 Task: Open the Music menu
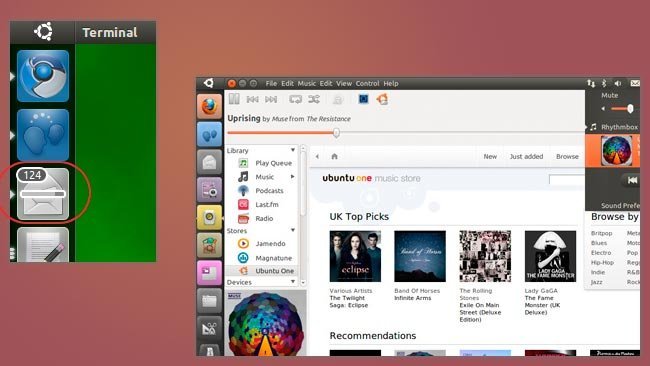click(307, 83)
